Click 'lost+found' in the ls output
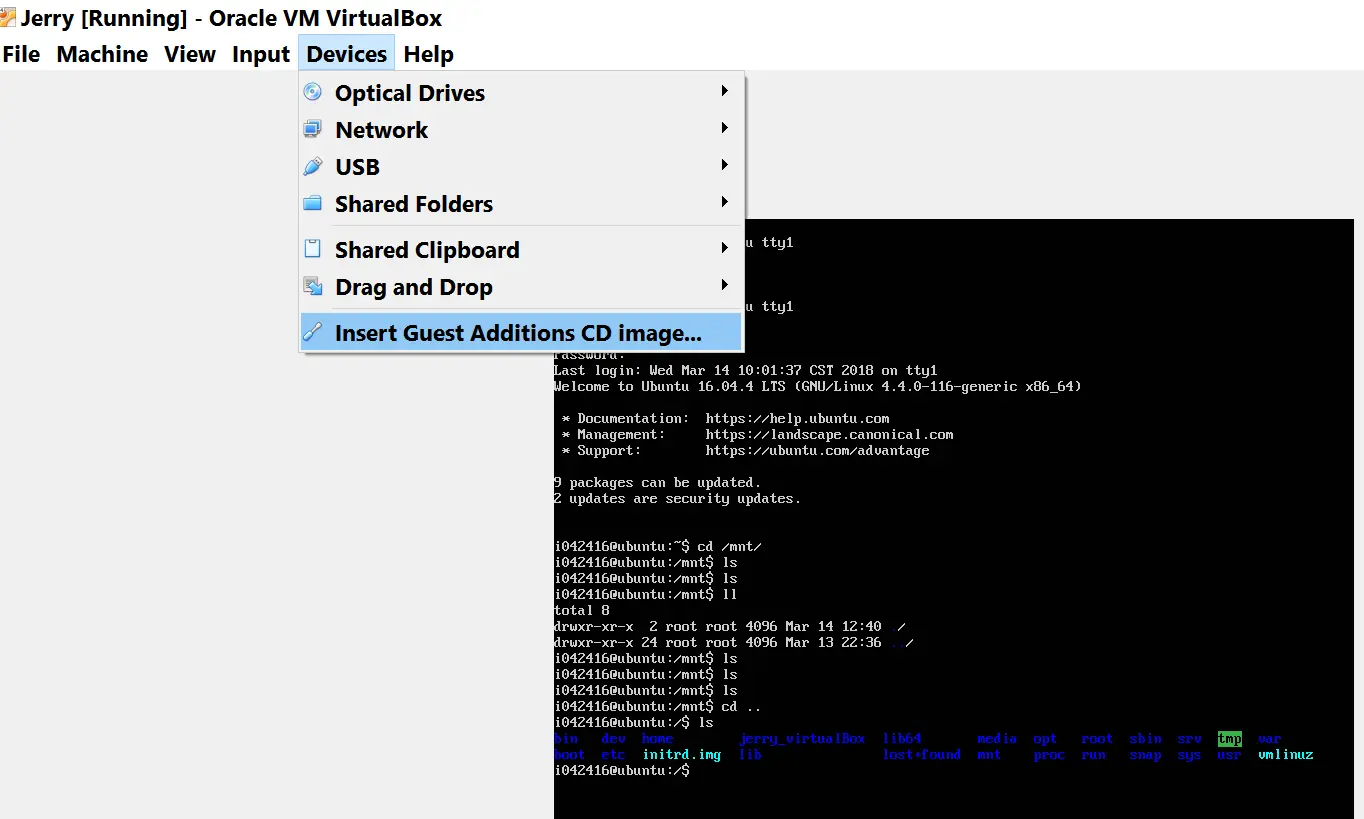The width and height of the screenshot is (1364, 819). pyautogui.click(x=921, y=754)
